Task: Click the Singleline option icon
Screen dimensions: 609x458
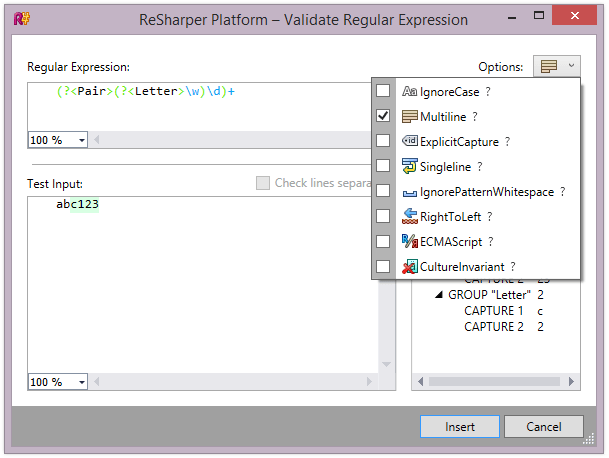Action: [409, 166]
